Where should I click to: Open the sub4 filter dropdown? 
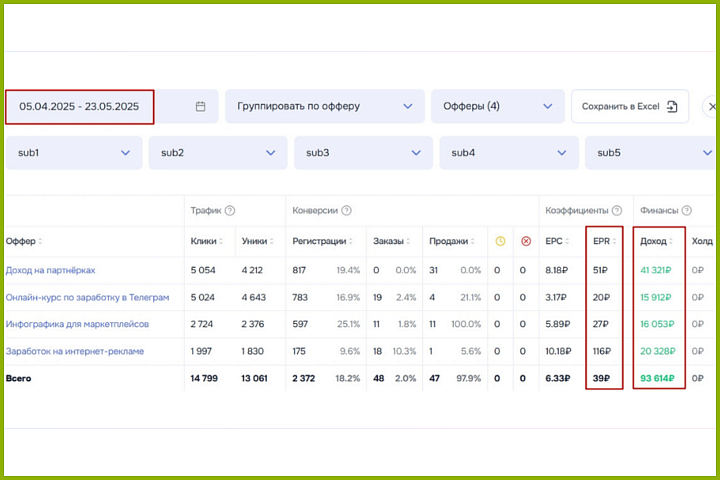(507, 153)
